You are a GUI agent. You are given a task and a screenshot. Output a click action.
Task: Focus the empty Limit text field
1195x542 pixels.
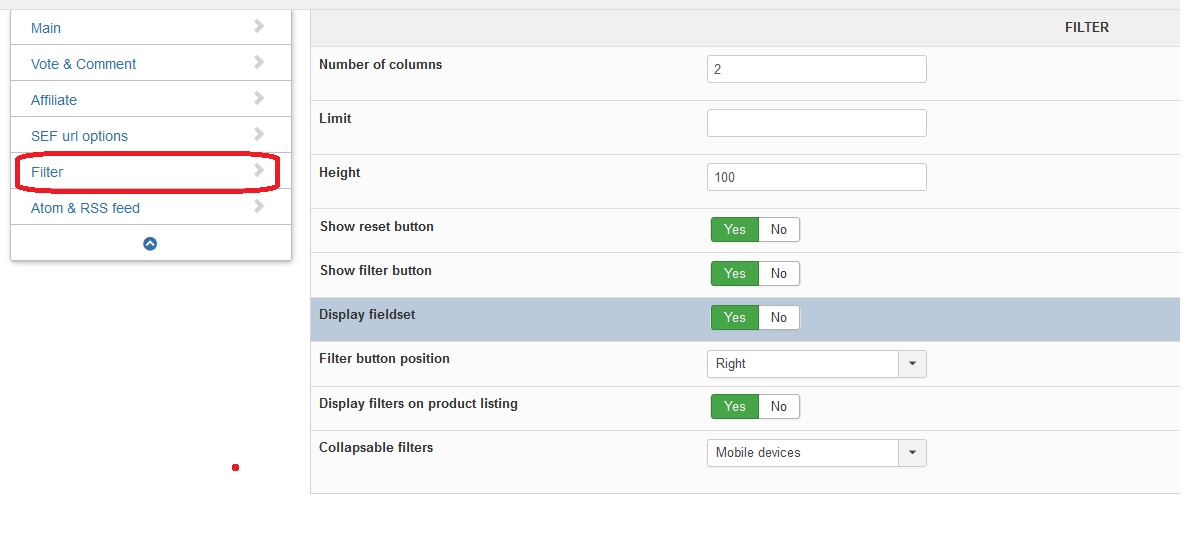pos(816,123)
